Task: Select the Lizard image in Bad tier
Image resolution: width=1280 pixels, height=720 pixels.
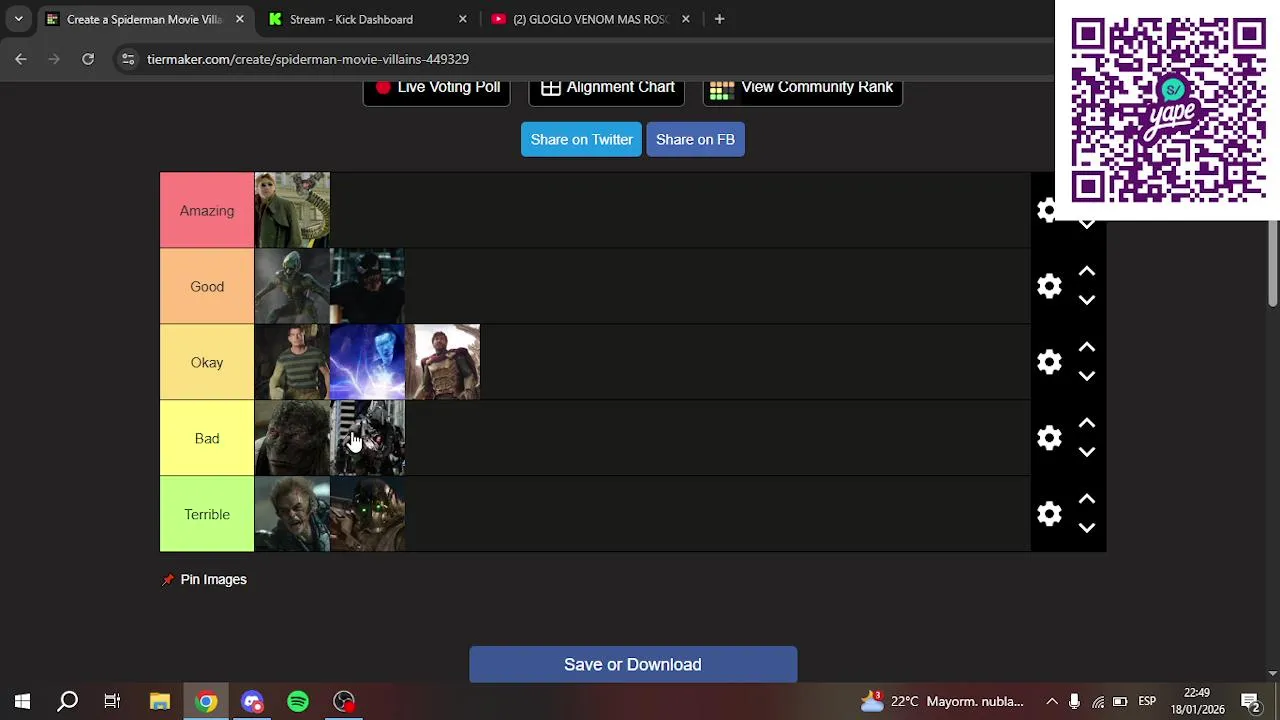Action: tap(292, 438)
